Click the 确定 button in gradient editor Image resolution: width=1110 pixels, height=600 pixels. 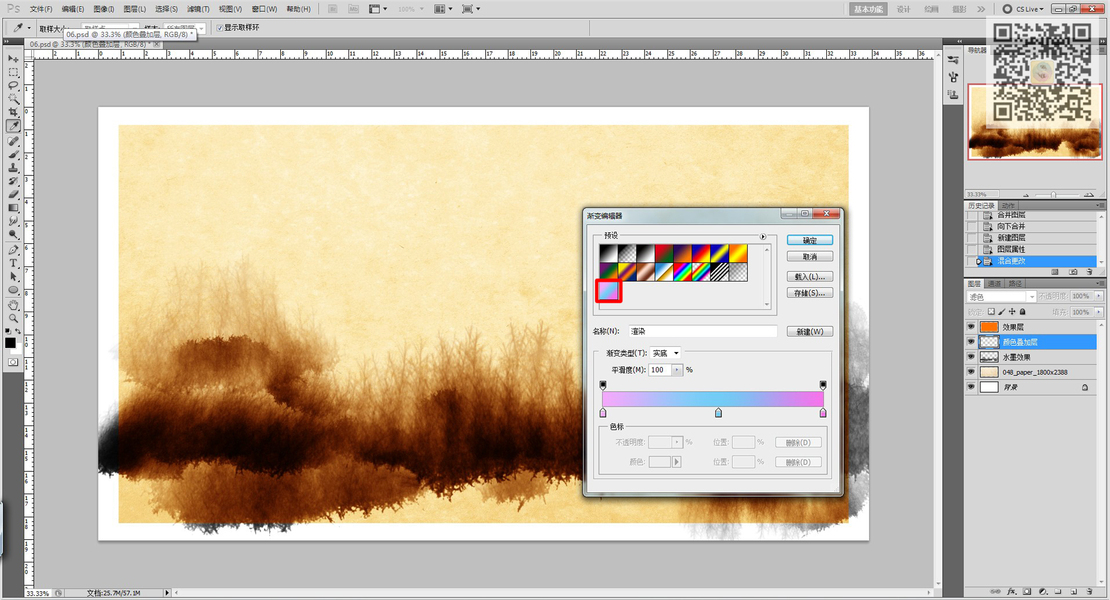810,241
